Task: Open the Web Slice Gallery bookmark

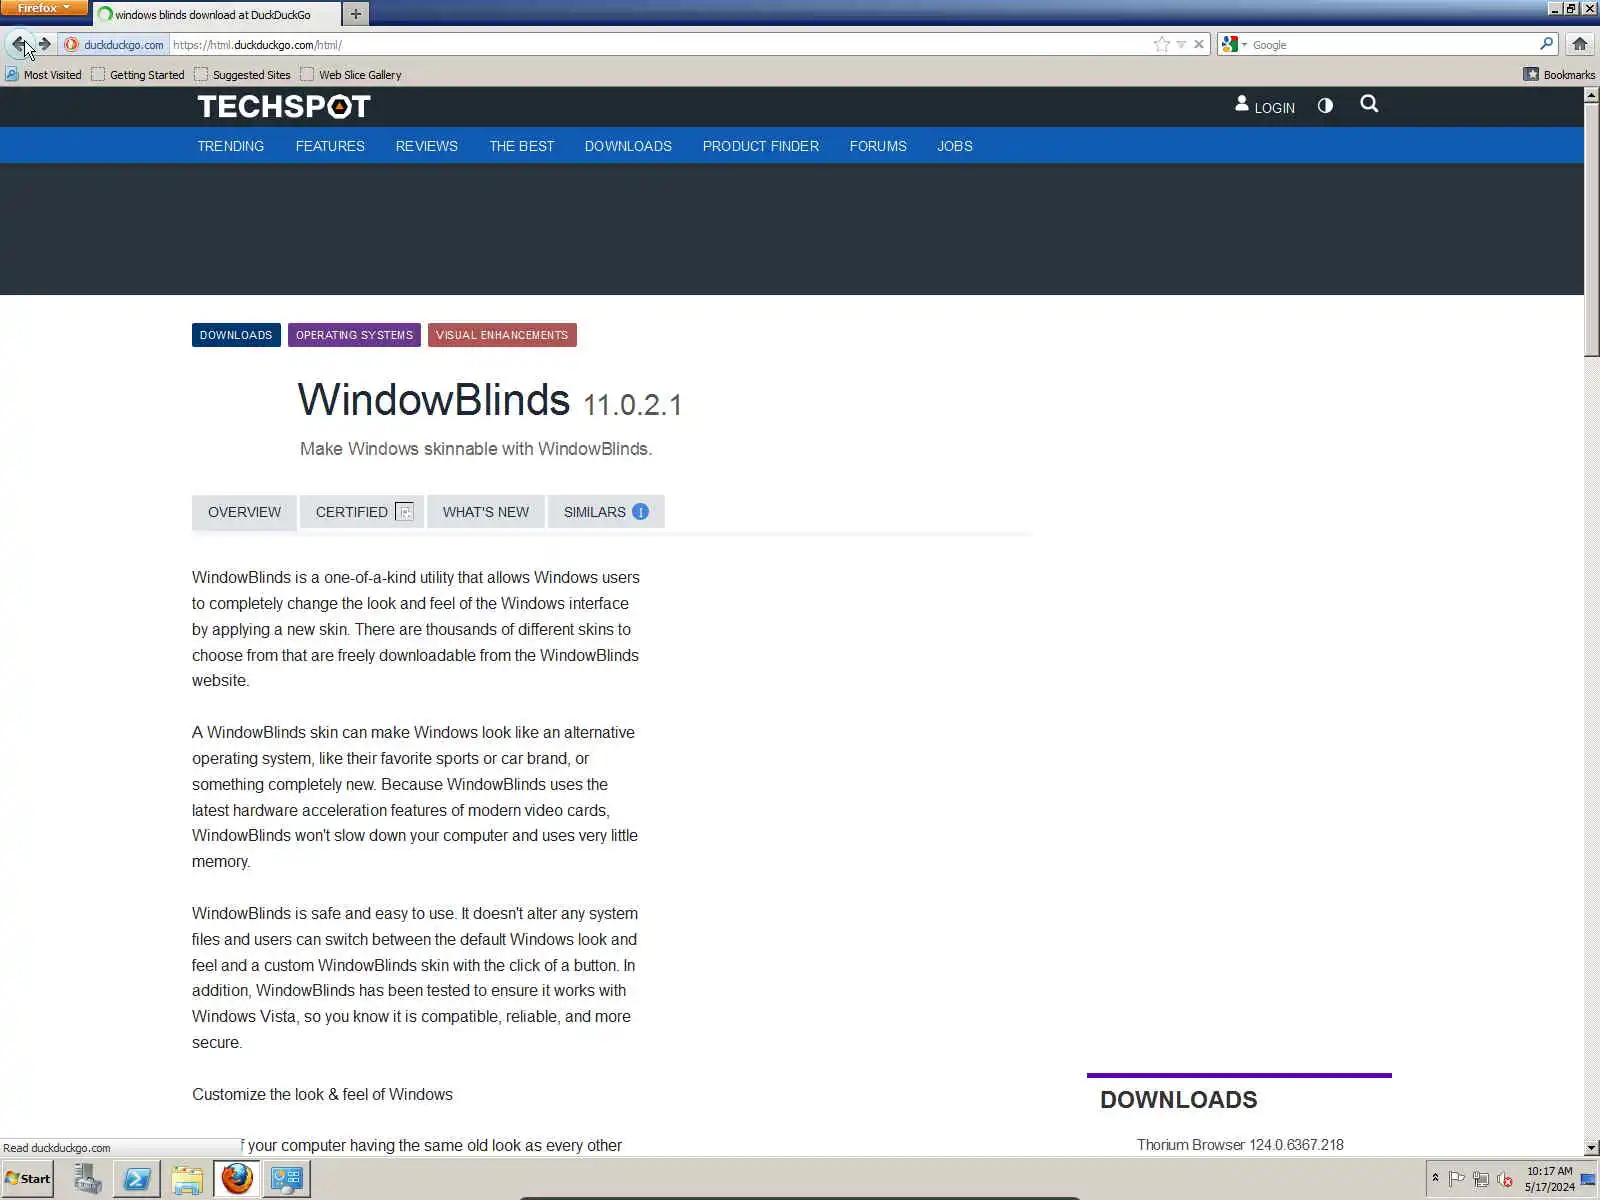Action: (x=351, y=74)
